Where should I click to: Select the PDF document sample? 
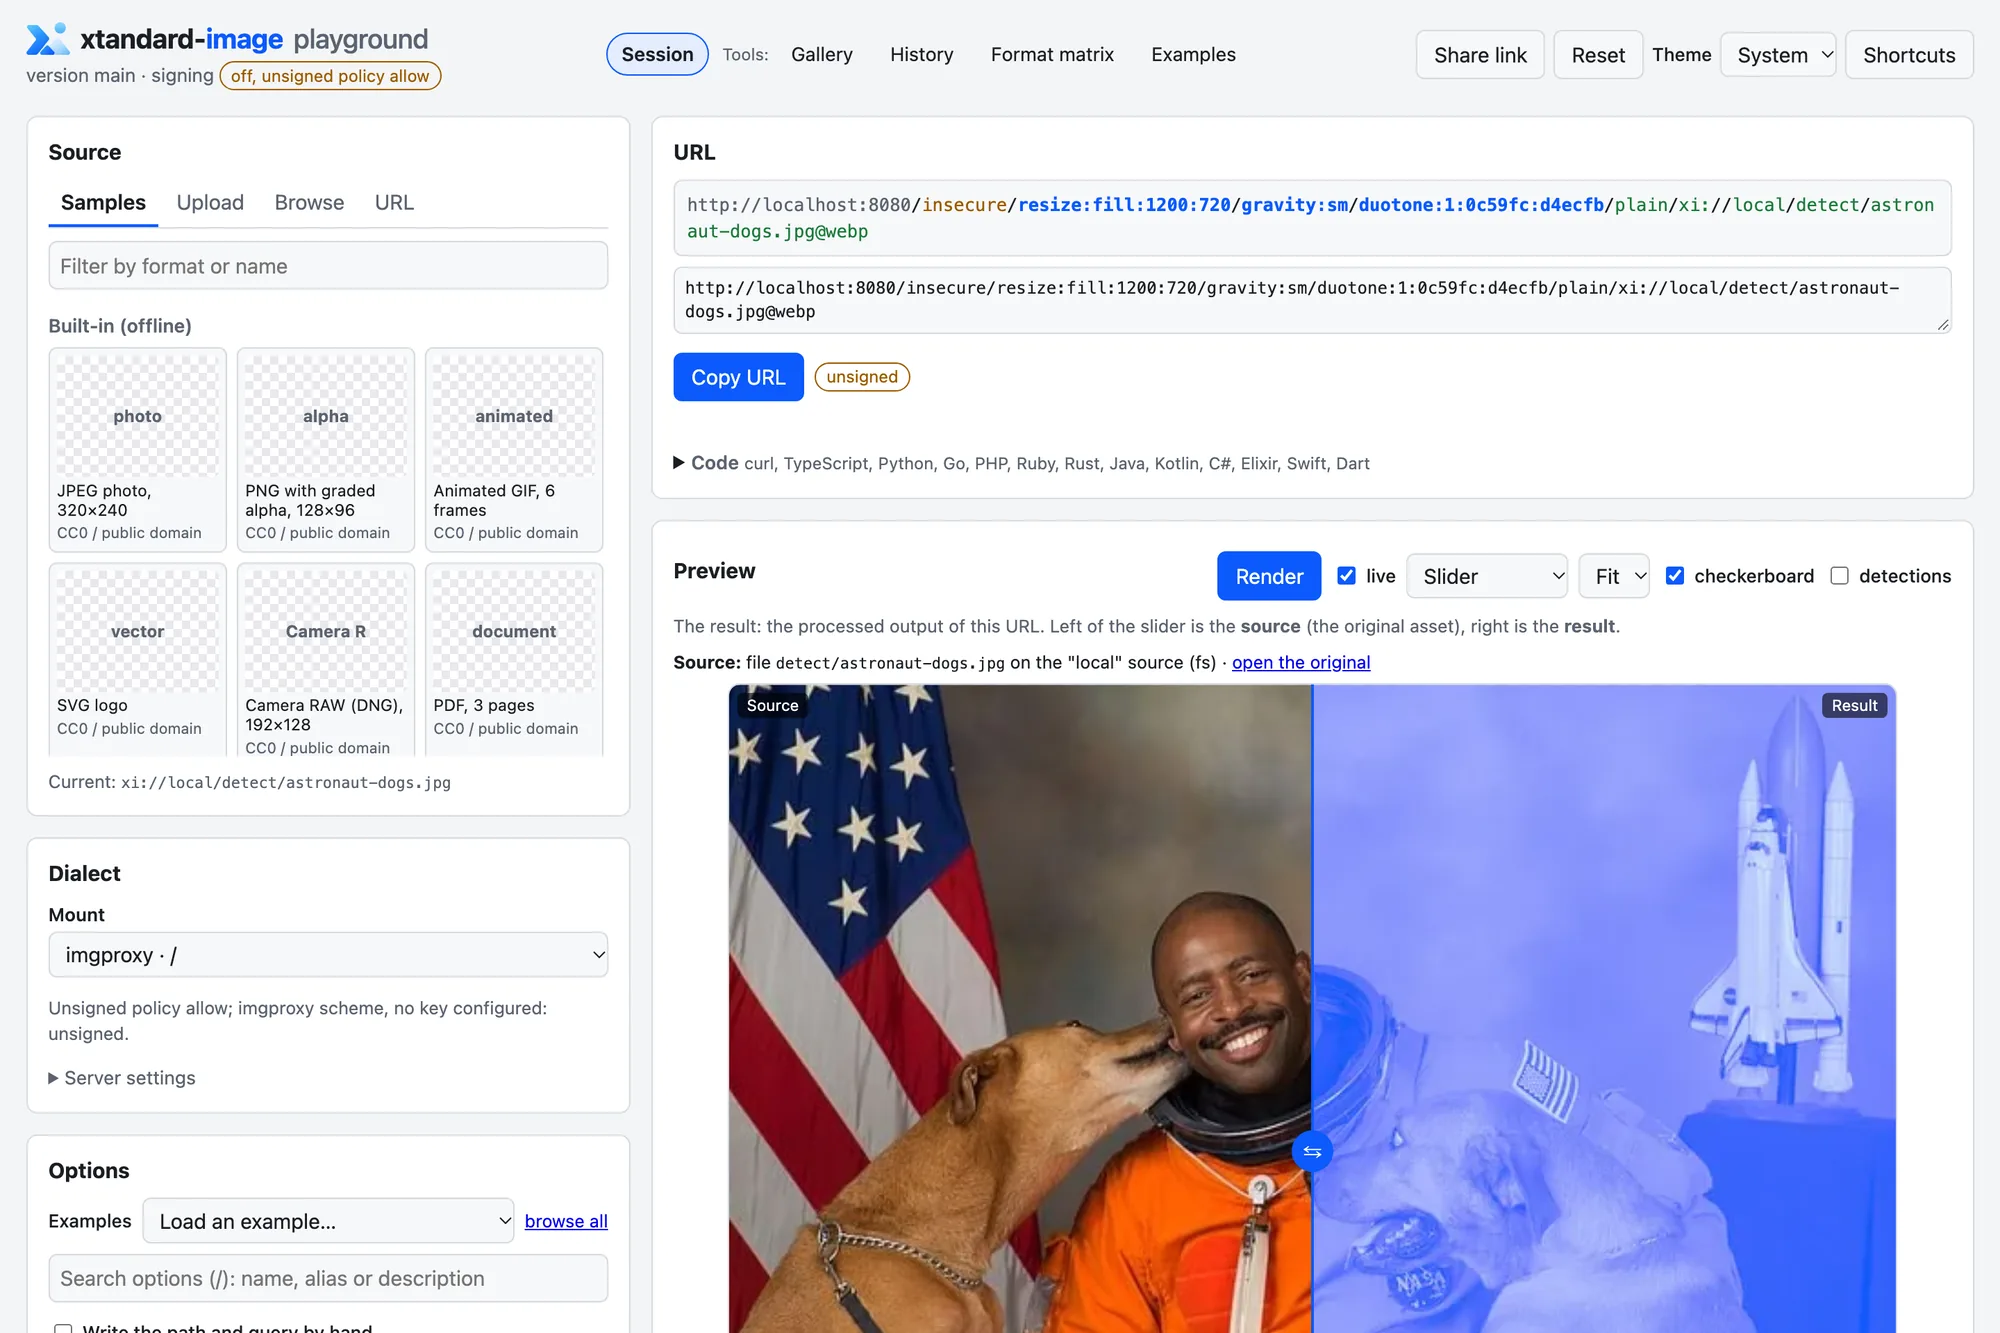tap(514, 660)
